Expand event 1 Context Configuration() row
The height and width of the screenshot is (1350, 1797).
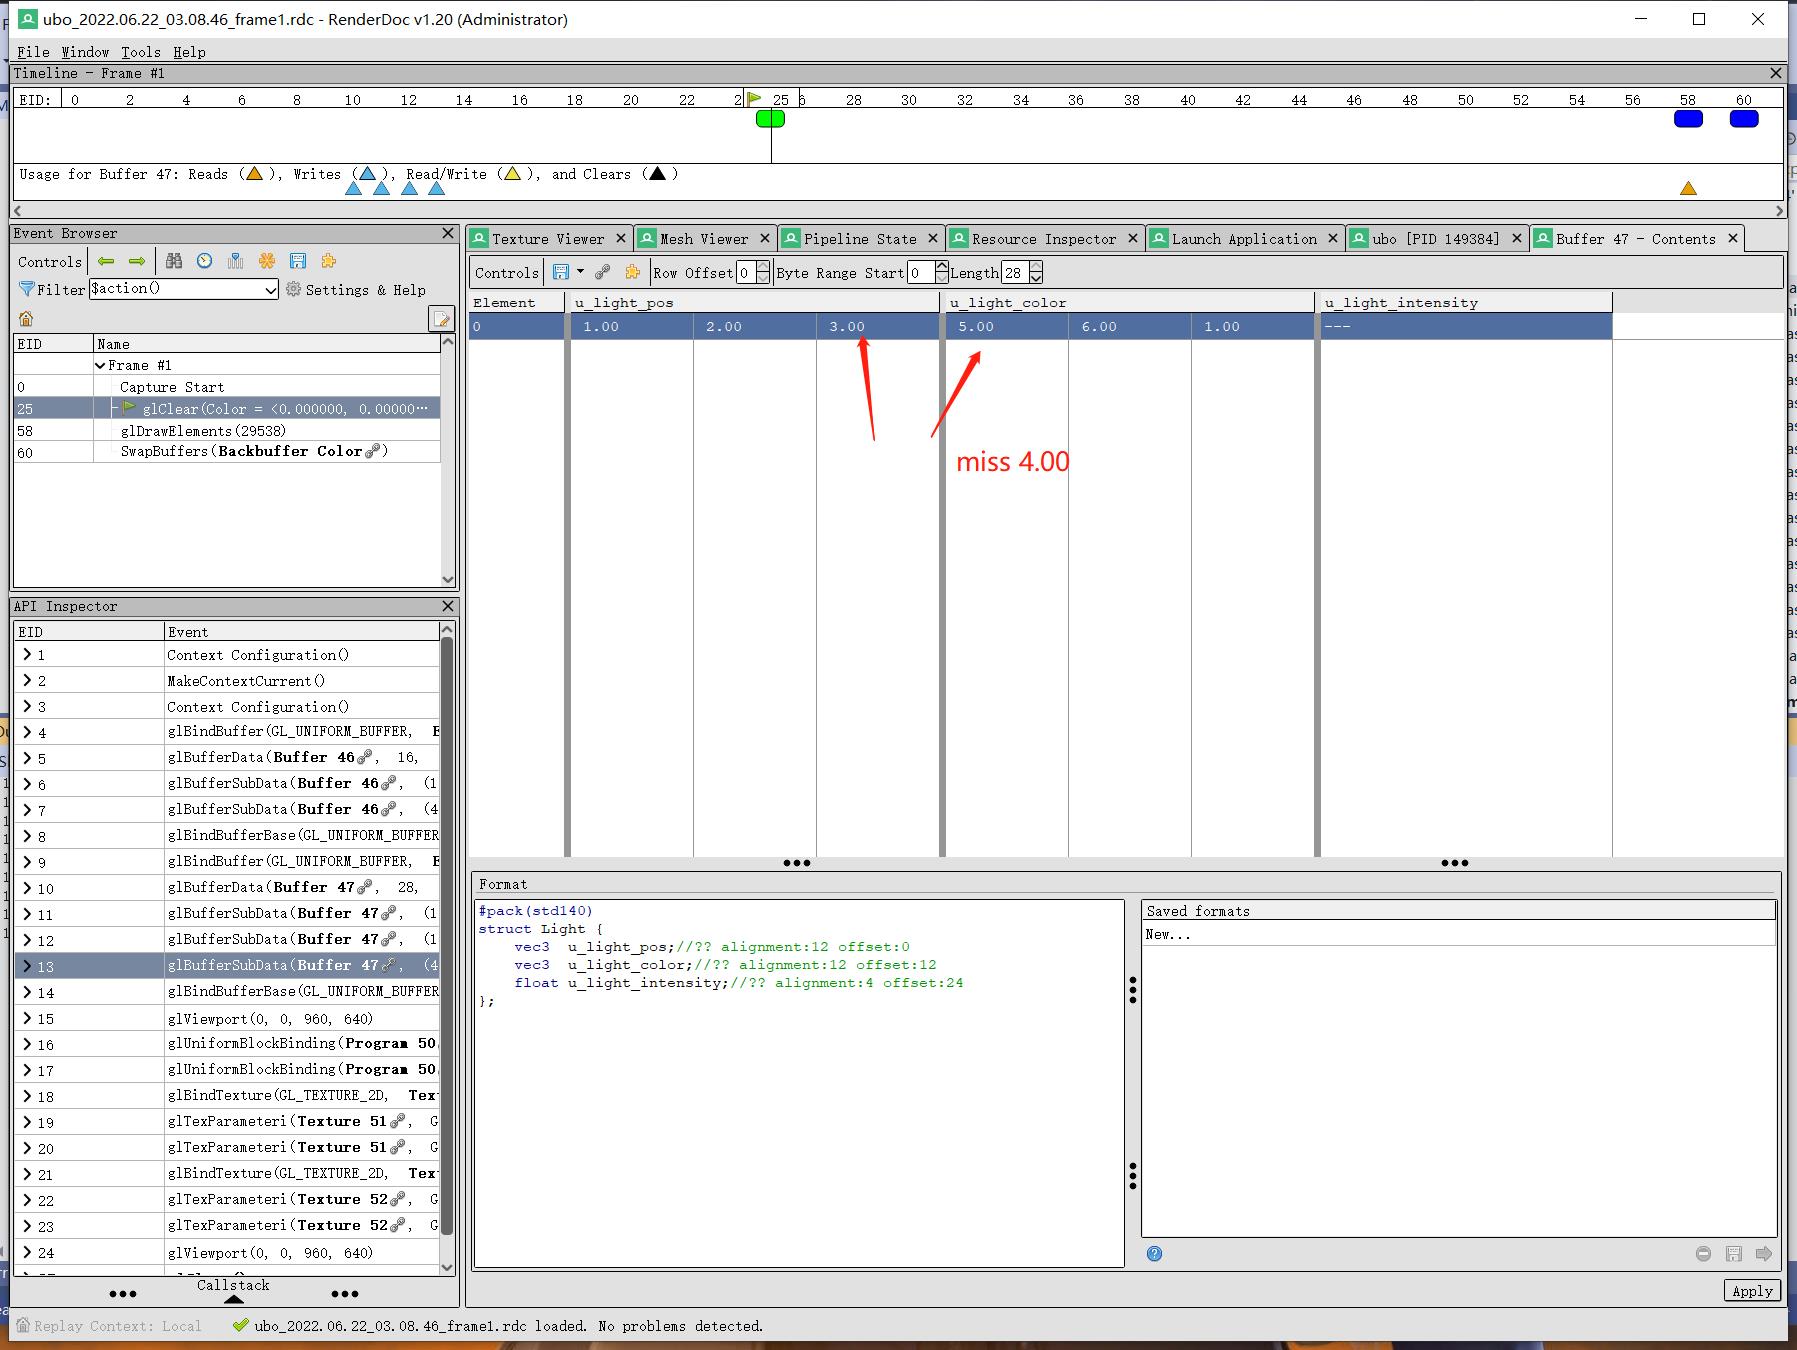[x=27, y=654]
